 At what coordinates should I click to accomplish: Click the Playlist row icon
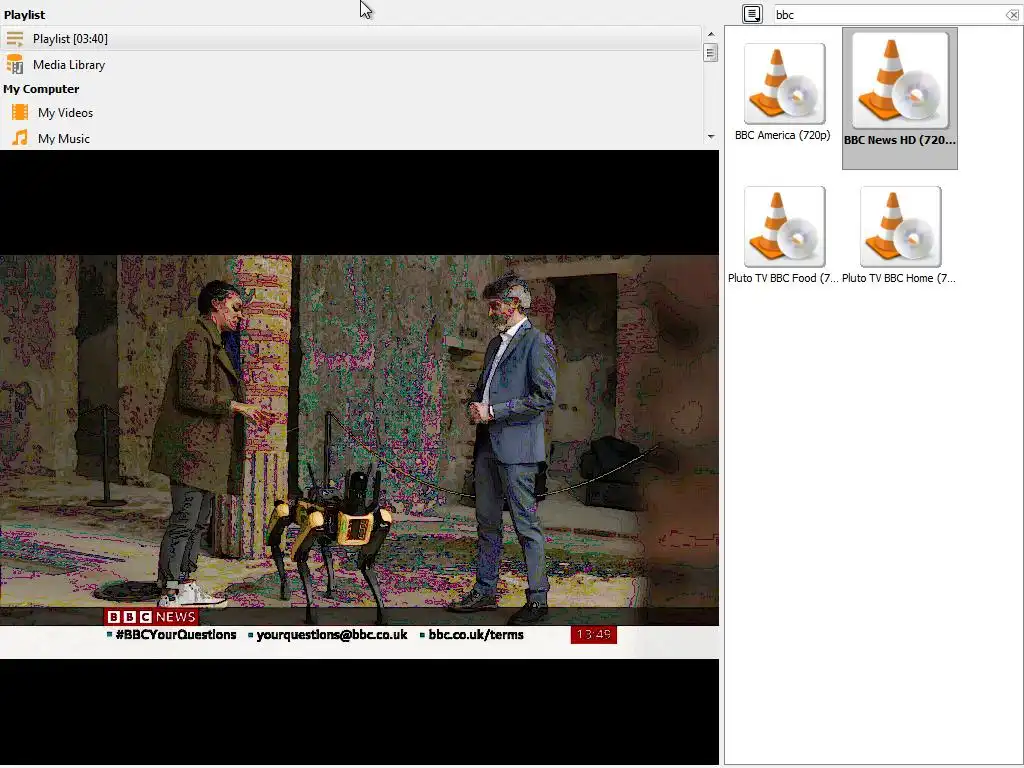pyautogui.click(x=15, y=39)
